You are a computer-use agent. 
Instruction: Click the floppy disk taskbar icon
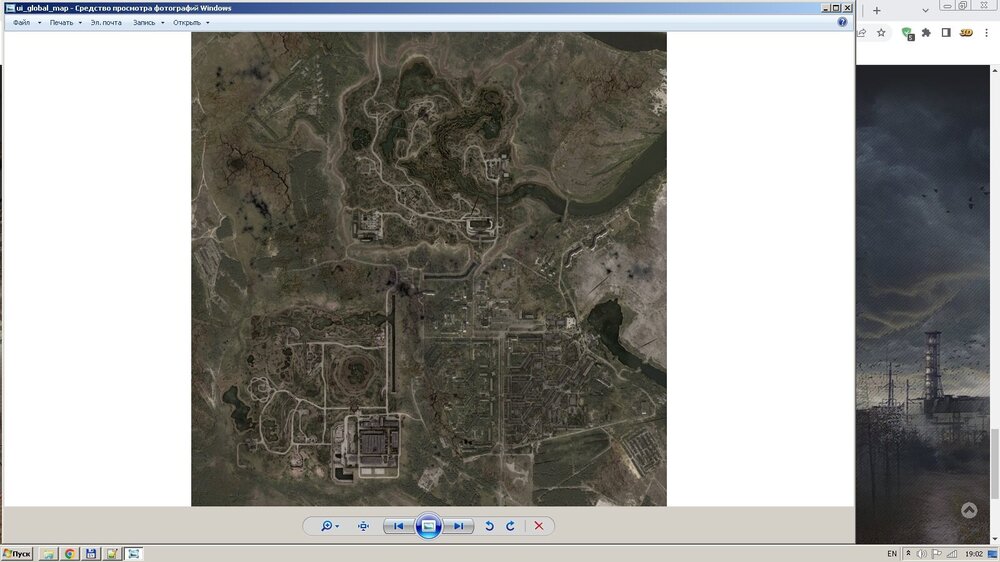pos(91,554)
